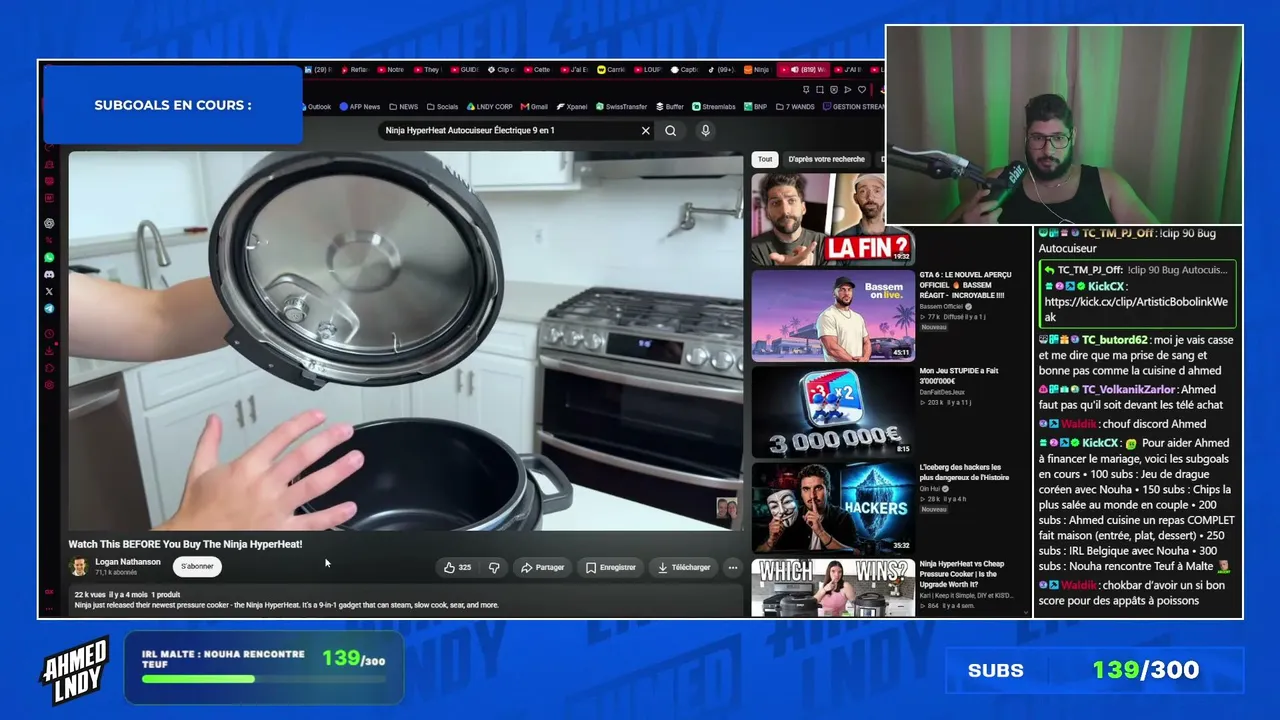This screenshot has height=720, width=1280.
Task: Click the Télécharger download button
Action: coord(684,567)
